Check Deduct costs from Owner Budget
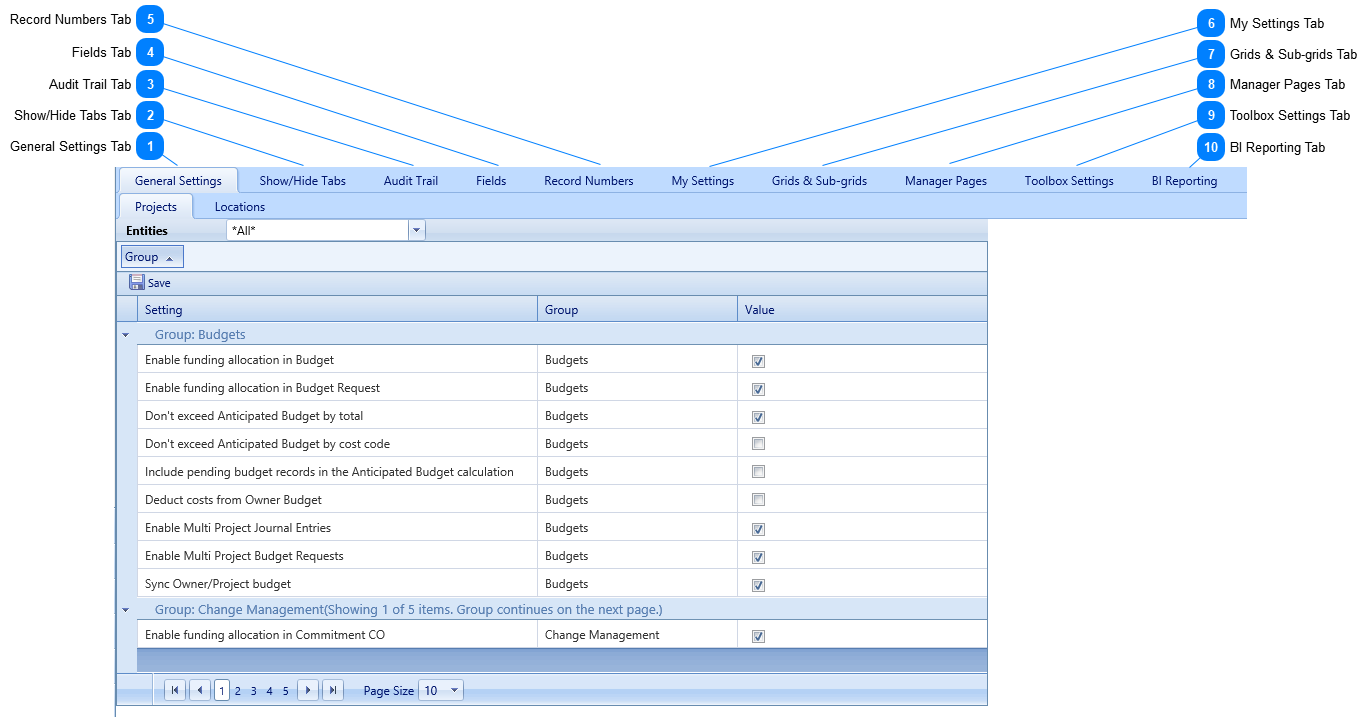1367x720 pixels. click(x=758, y=499)
